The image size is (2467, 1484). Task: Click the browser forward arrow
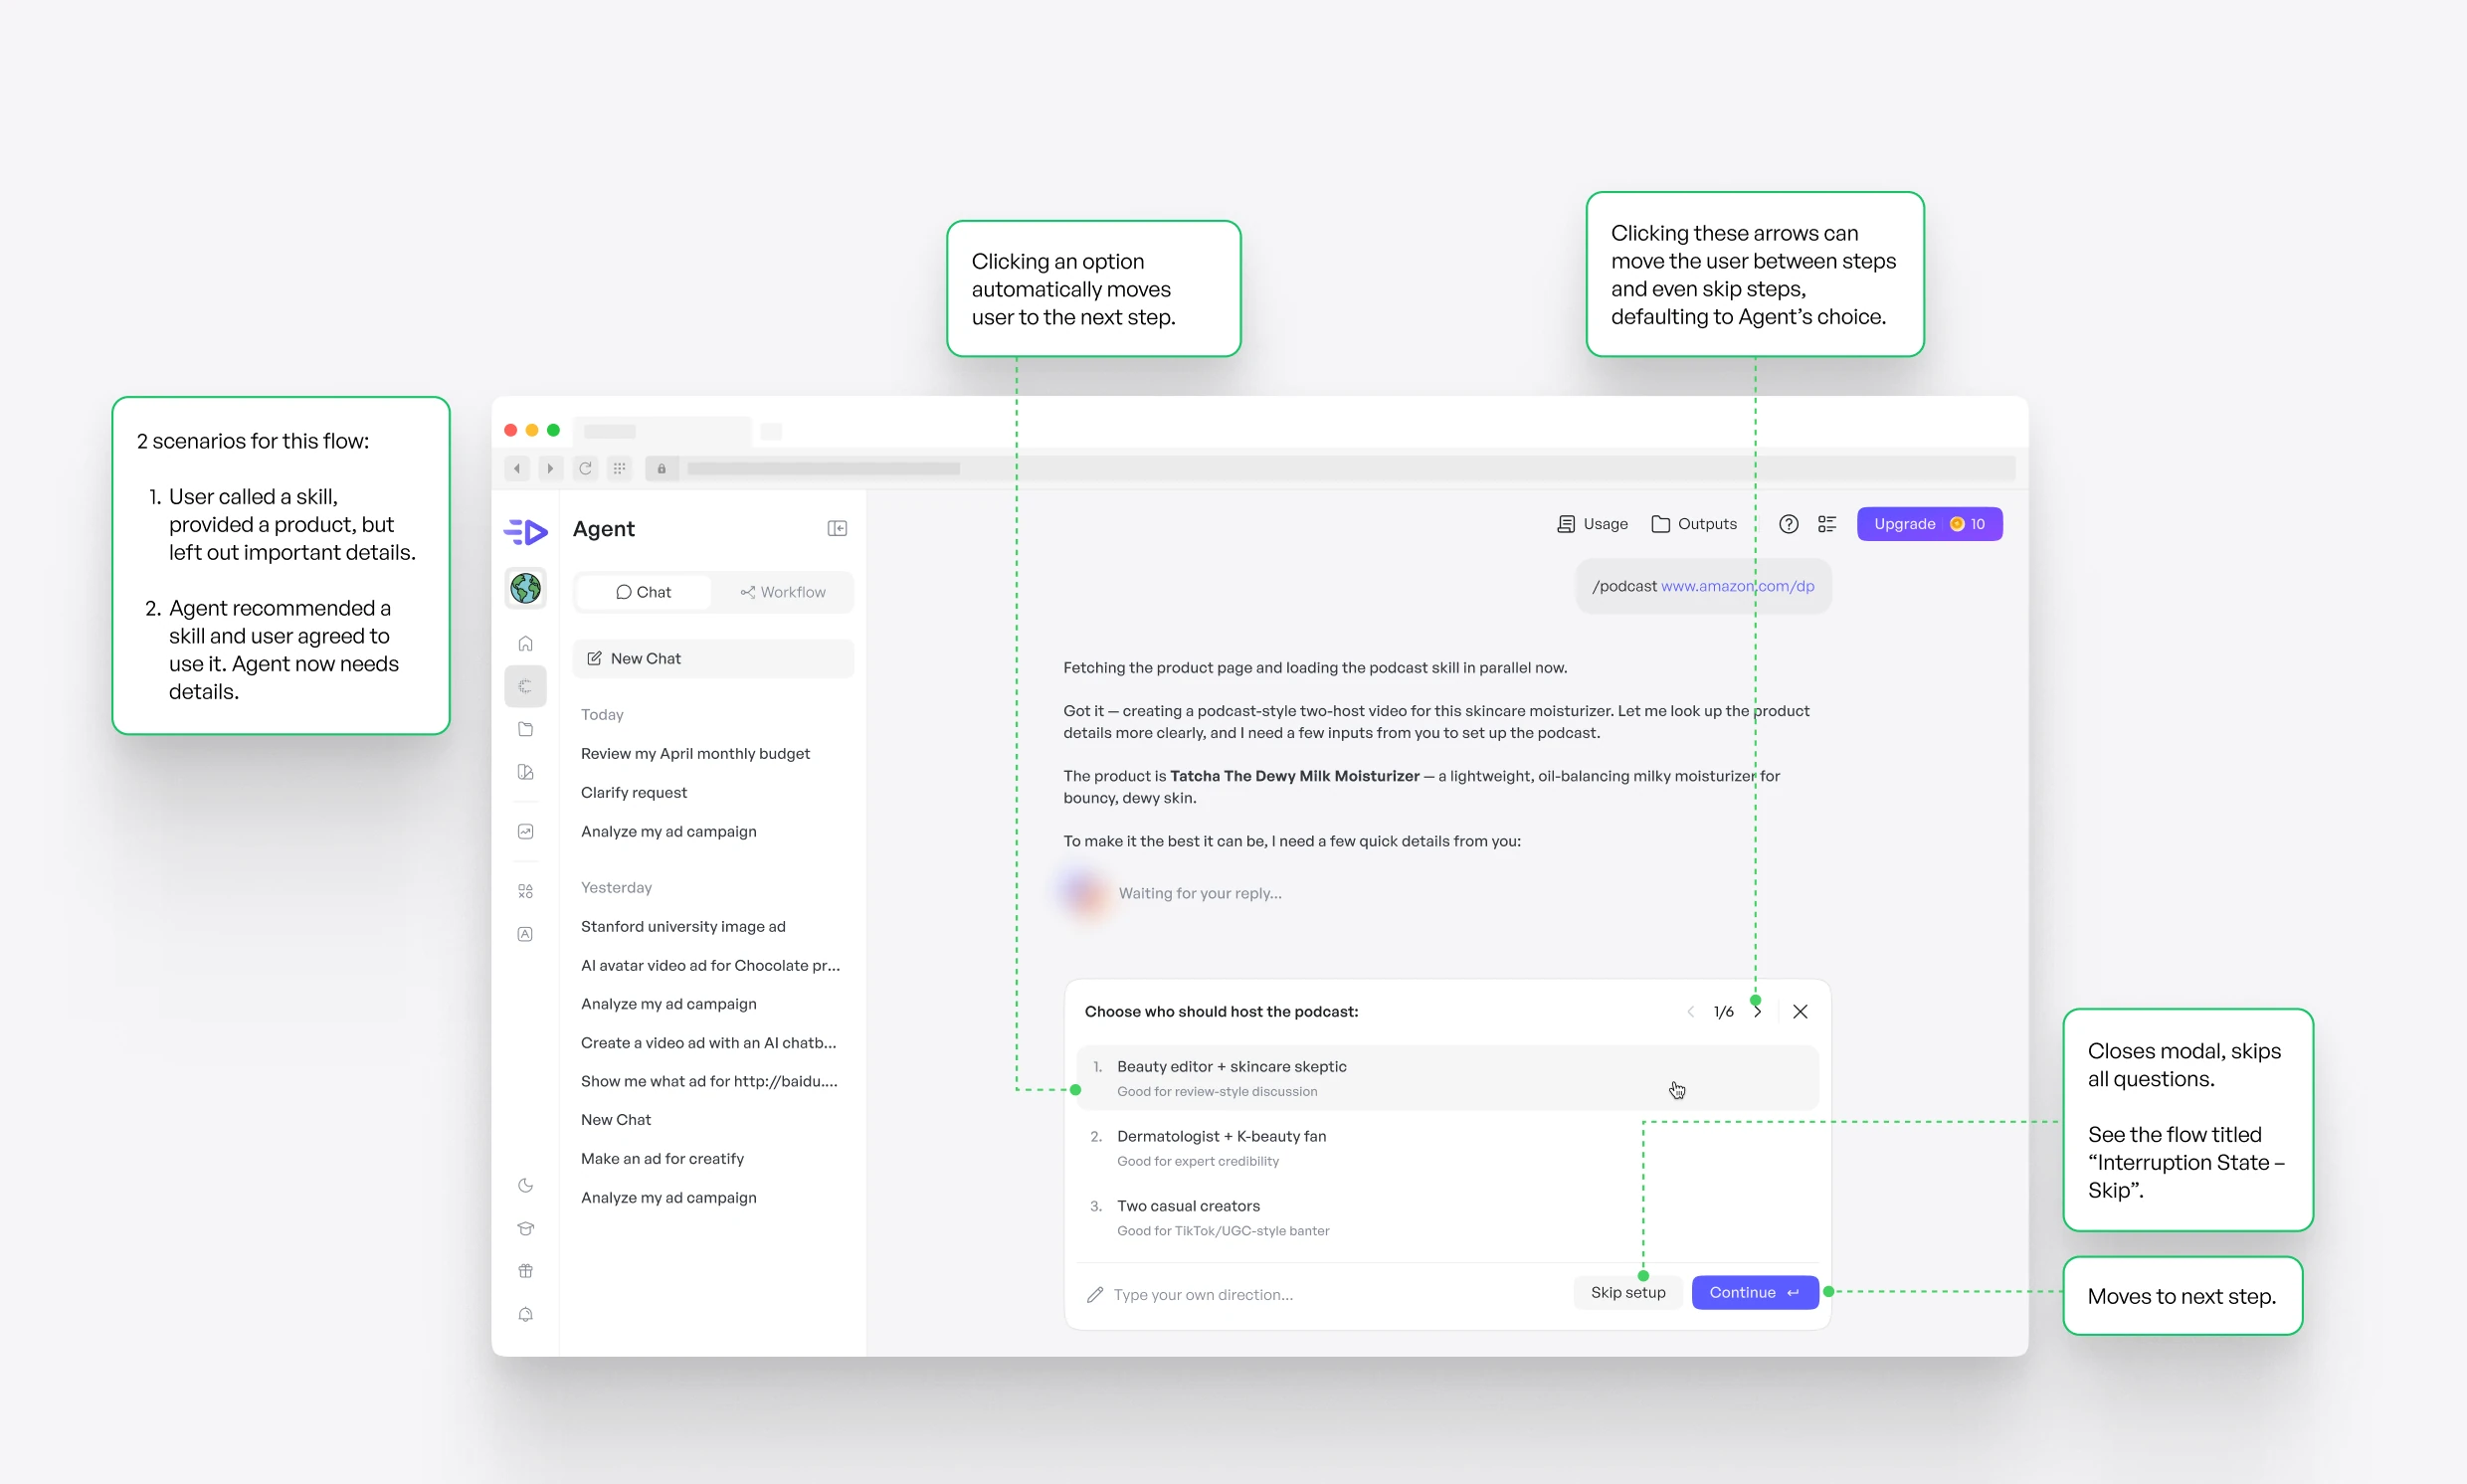pos(550,468)
